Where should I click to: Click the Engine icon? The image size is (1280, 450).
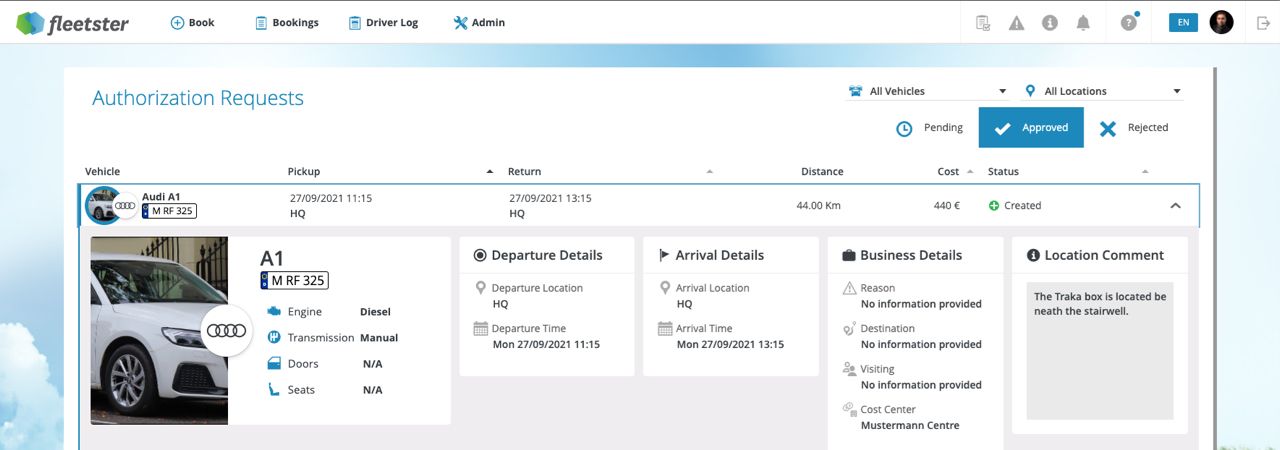(x=273, y=311)
